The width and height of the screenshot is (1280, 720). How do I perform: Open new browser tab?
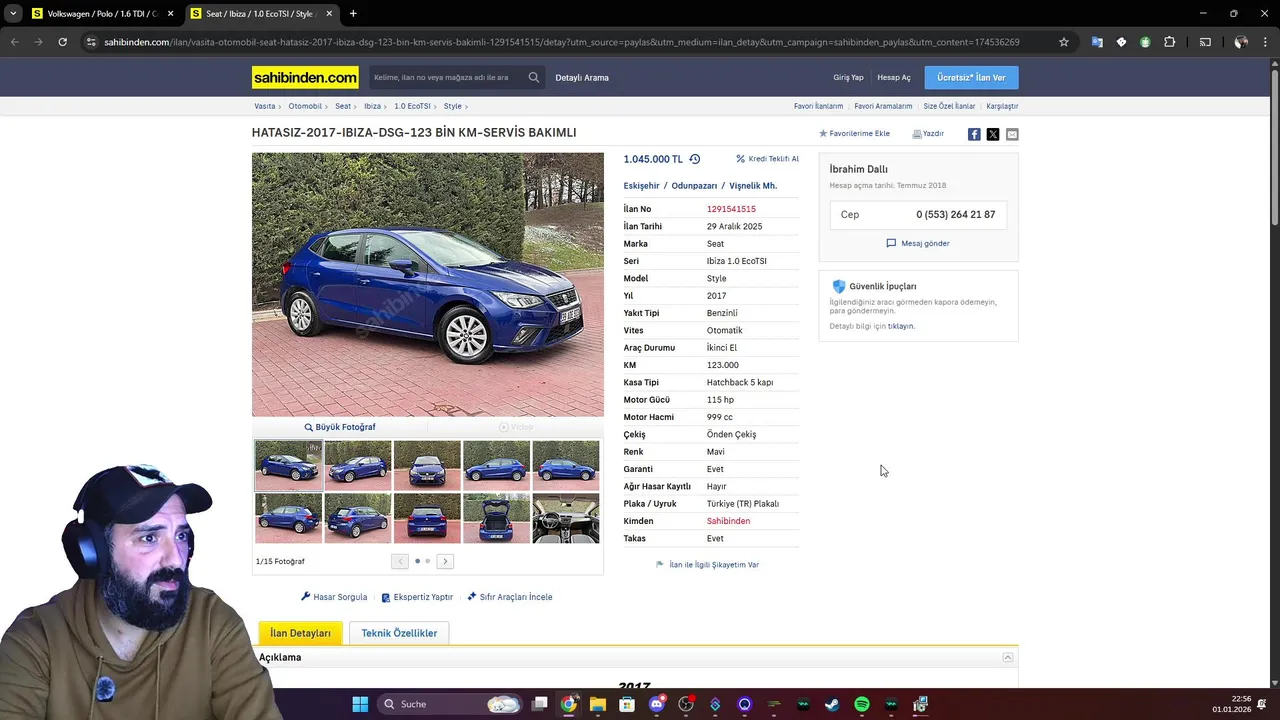point(353,14)
